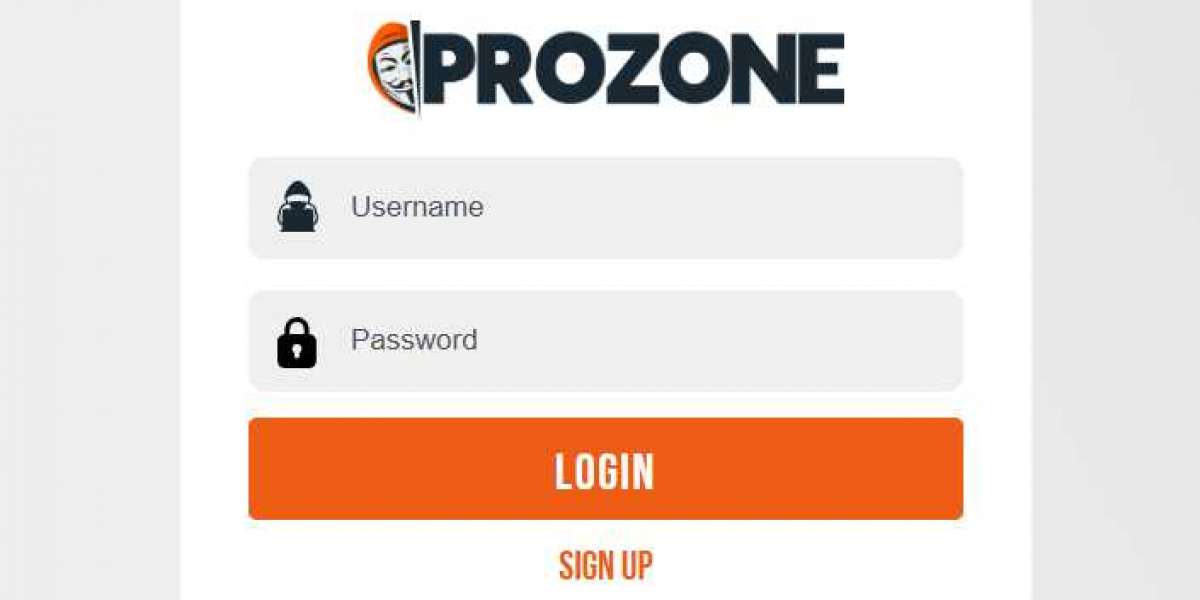Focus the Username input field
Viewport: 1200px width, 600px height.
[605, 208]
